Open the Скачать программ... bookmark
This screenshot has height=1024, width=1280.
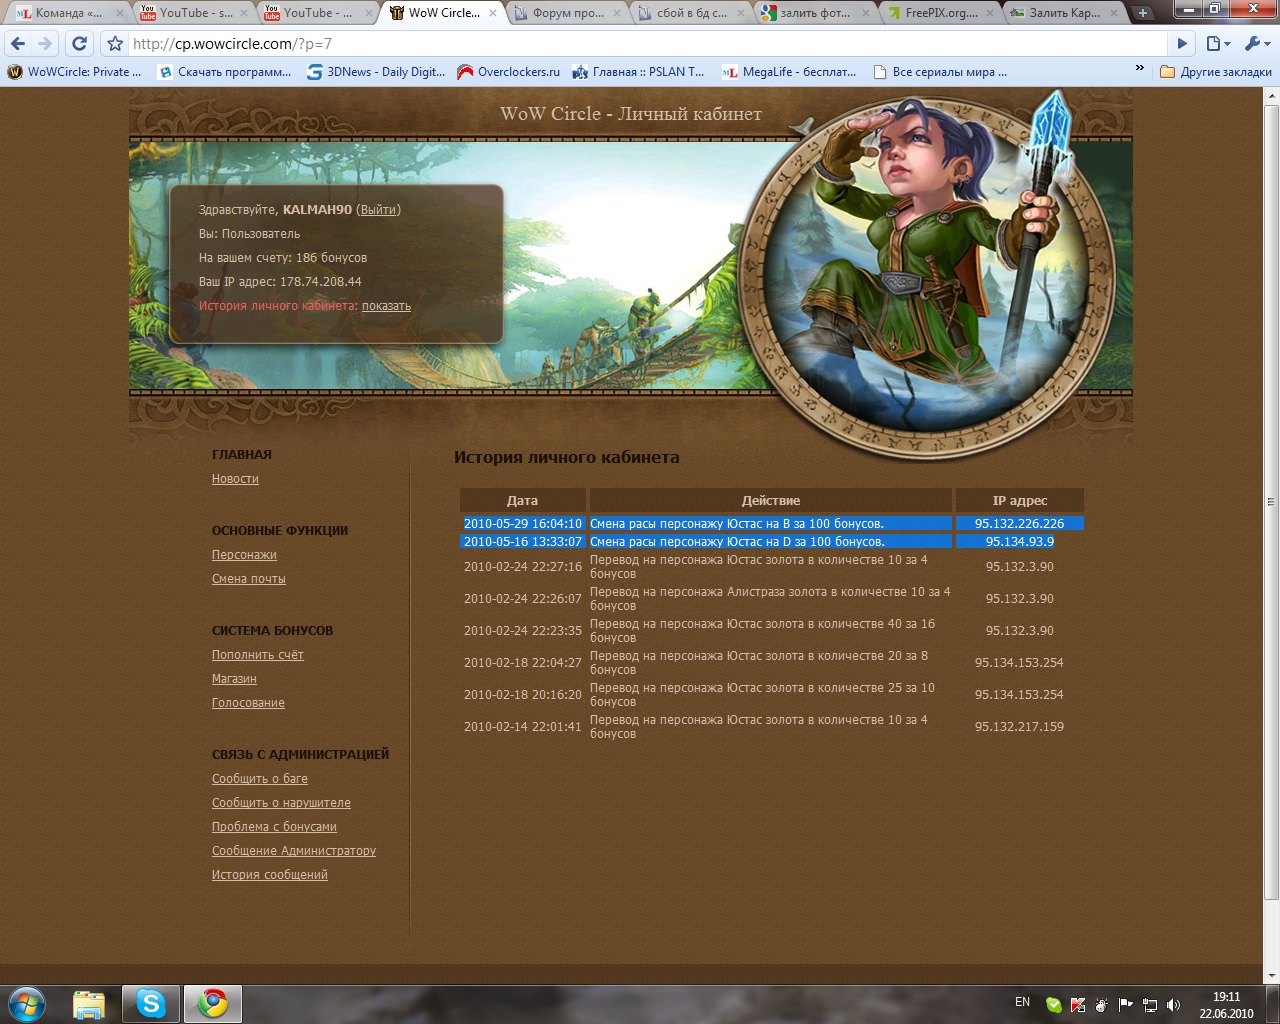point(225,72)
